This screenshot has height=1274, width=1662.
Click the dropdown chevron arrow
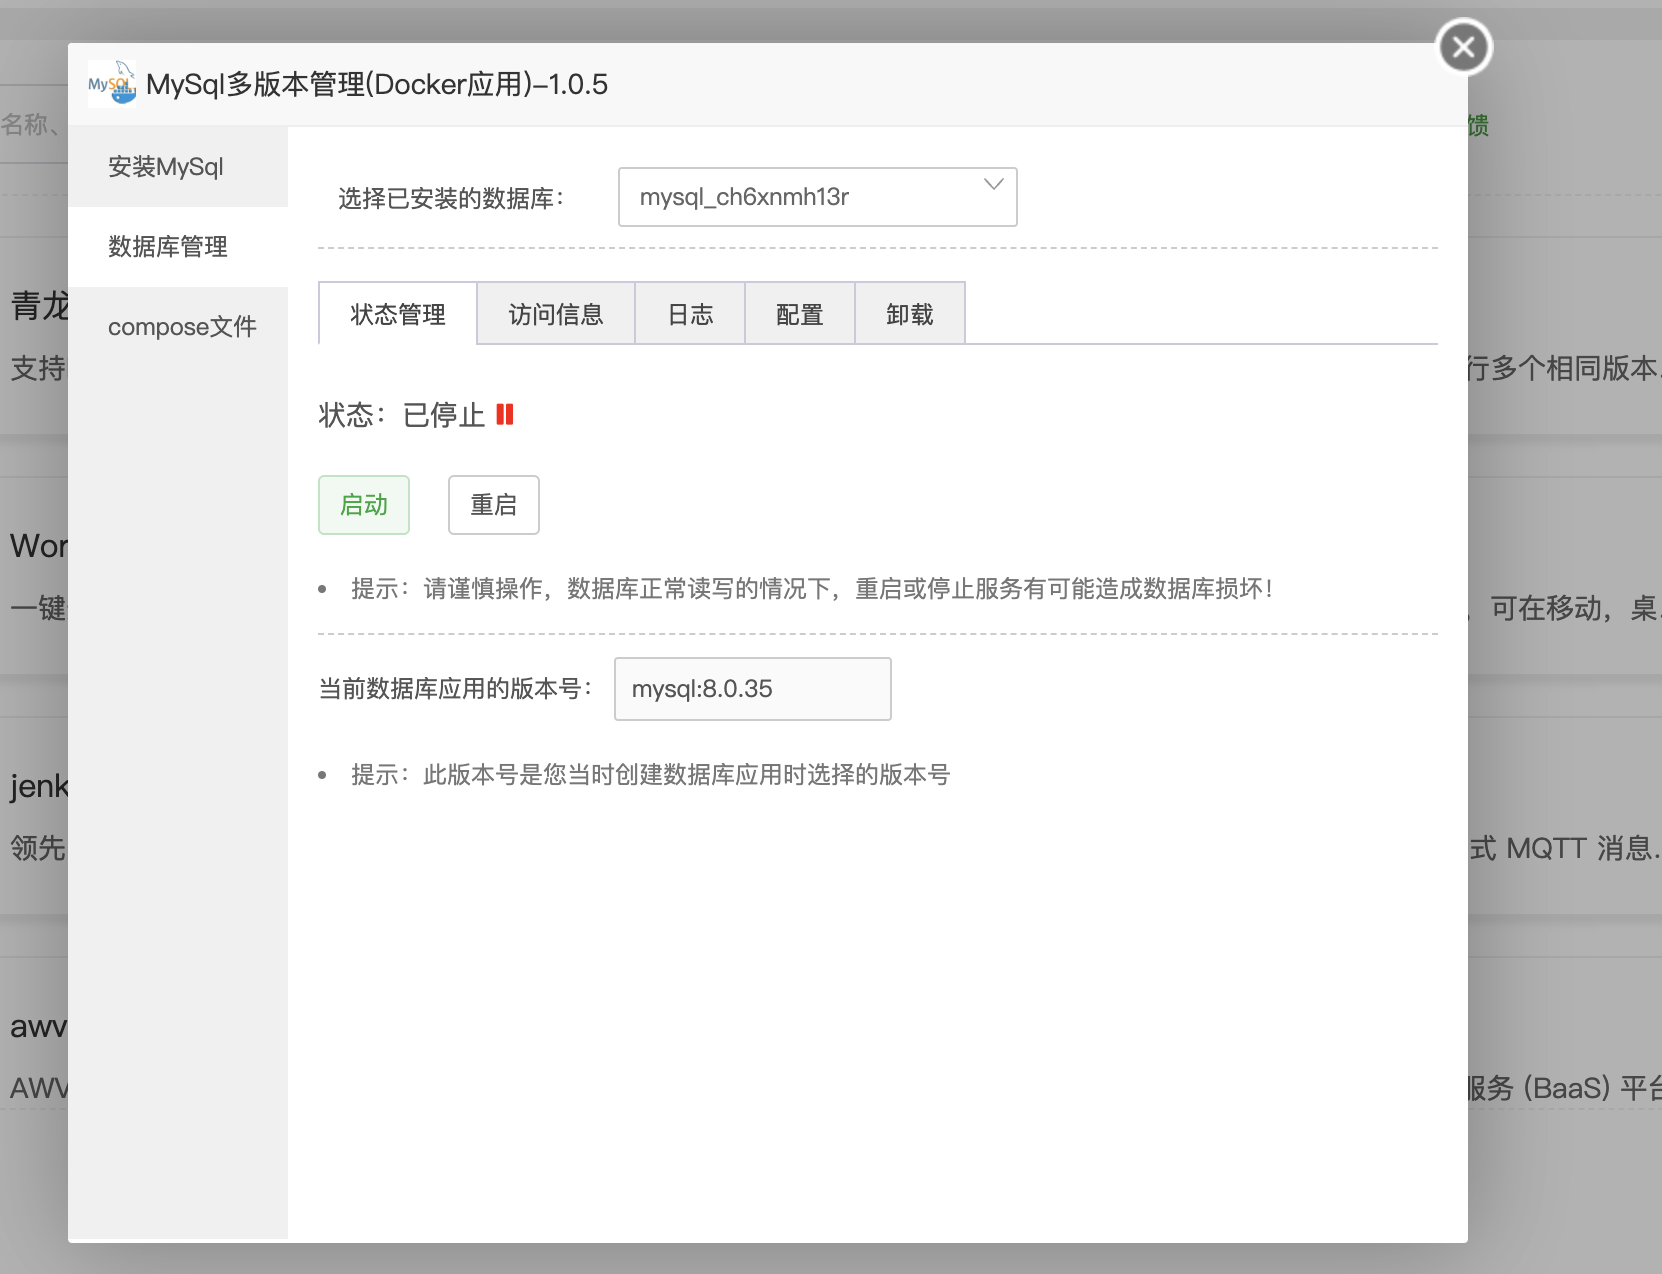pyautogui.click(x=993, y=184)
